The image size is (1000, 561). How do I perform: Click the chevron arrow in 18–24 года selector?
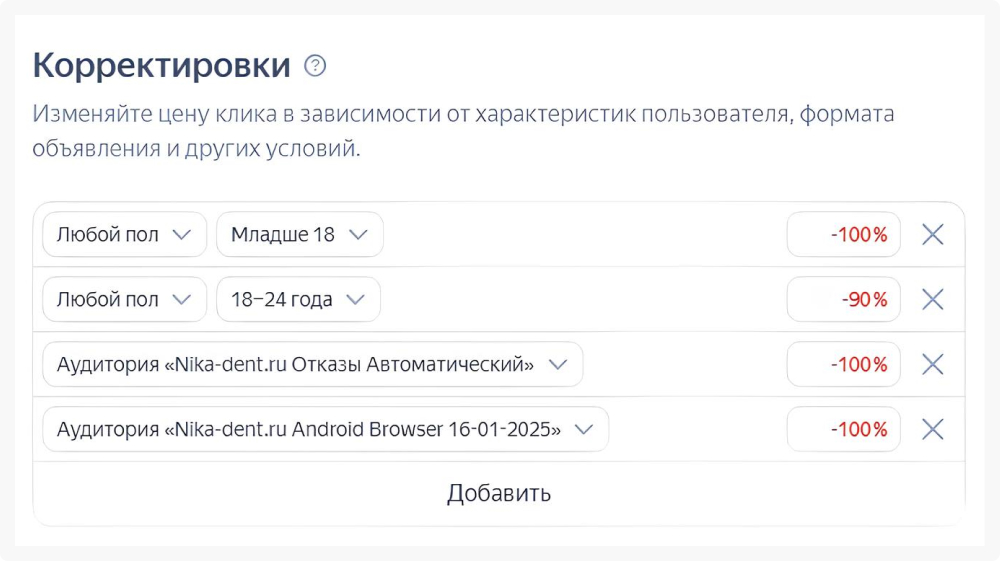(x=356, y=299)
